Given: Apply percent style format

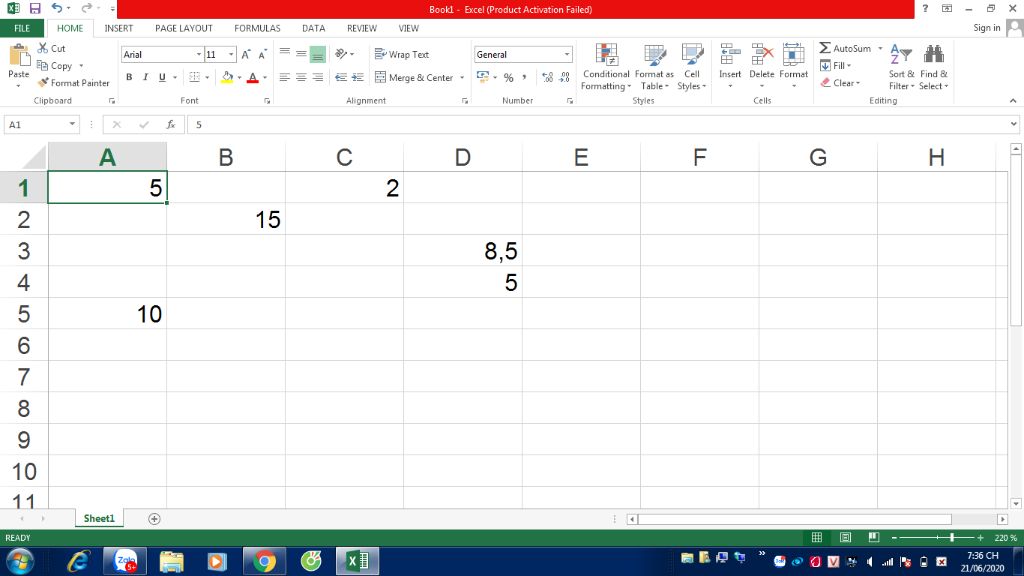Looking at the screenshot, I should coord(508,77).
